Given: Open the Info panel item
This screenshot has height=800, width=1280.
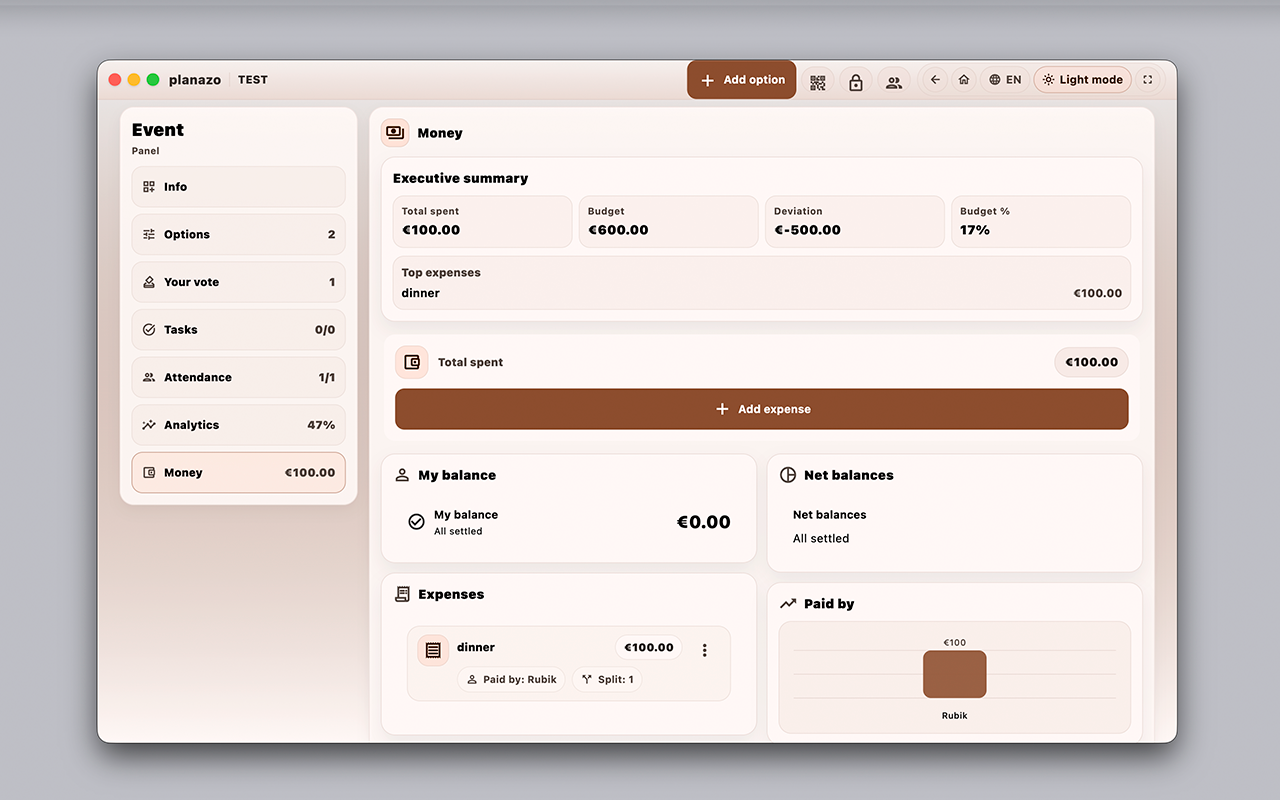Looking at the screenshot, I should 238,187.
